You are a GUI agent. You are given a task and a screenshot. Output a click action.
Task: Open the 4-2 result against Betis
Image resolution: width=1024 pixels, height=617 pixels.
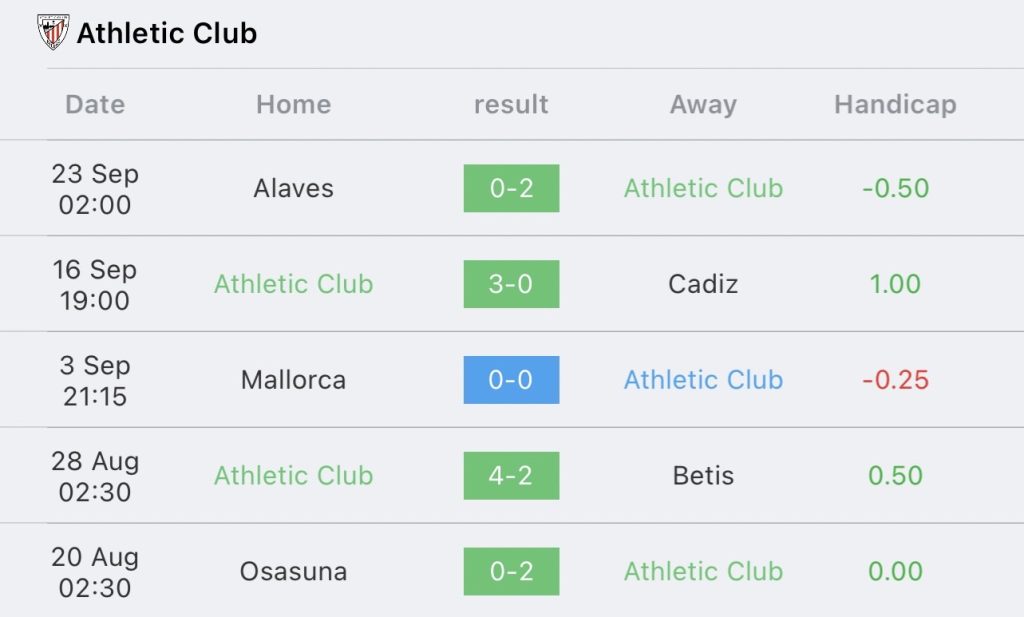click(511, 475)
